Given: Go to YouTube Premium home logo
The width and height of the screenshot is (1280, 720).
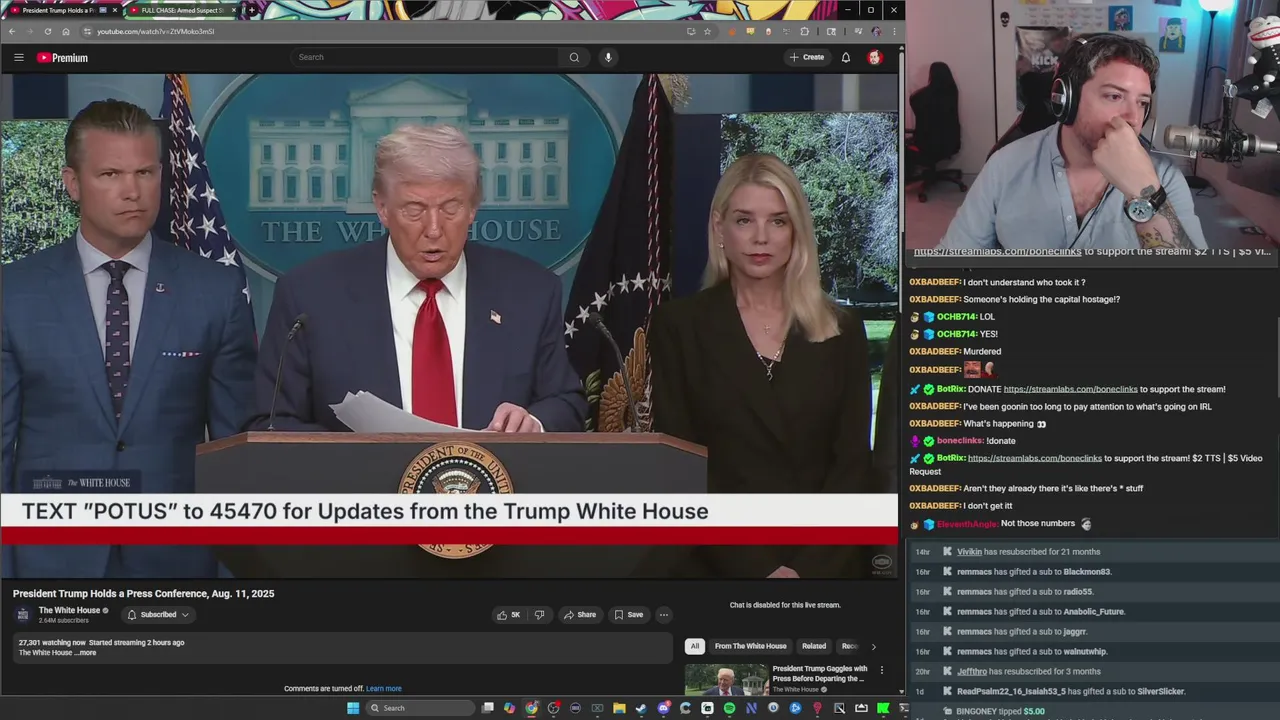Looking at the screenshot, I should (x=62, y=58).
